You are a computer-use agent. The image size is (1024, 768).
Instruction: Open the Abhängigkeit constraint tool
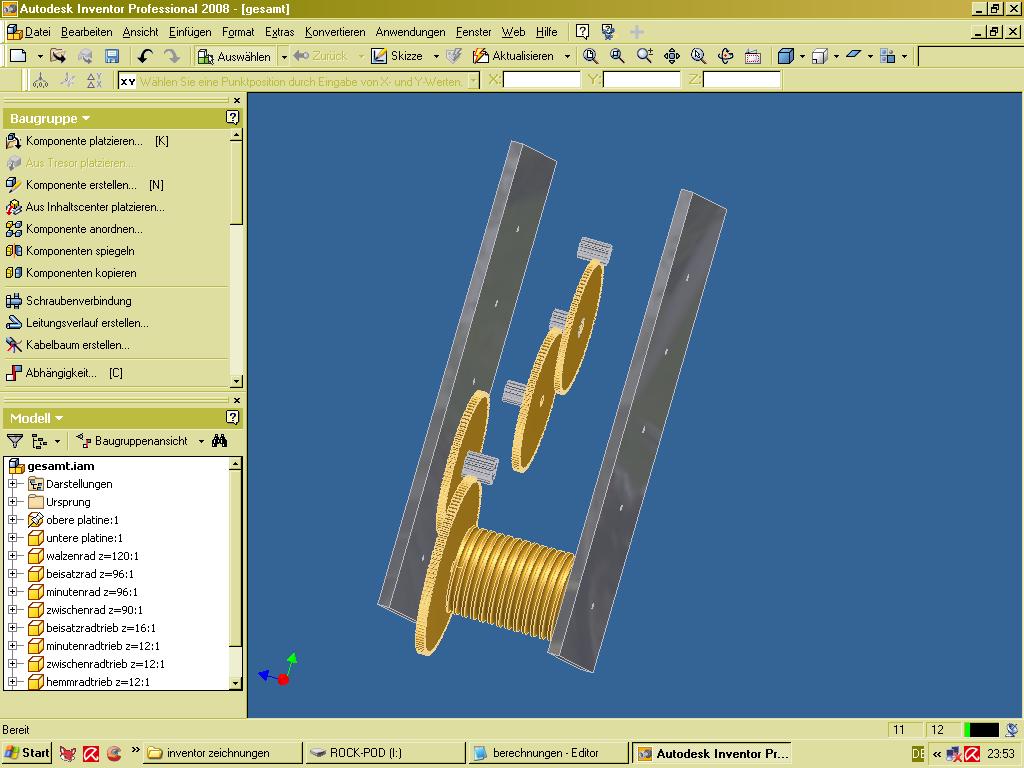[x=64, y=373]
